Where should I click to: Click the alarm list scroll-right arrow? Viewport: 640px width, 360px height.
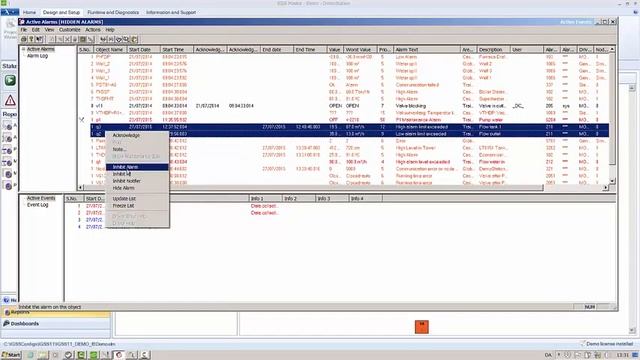[605, 187]
